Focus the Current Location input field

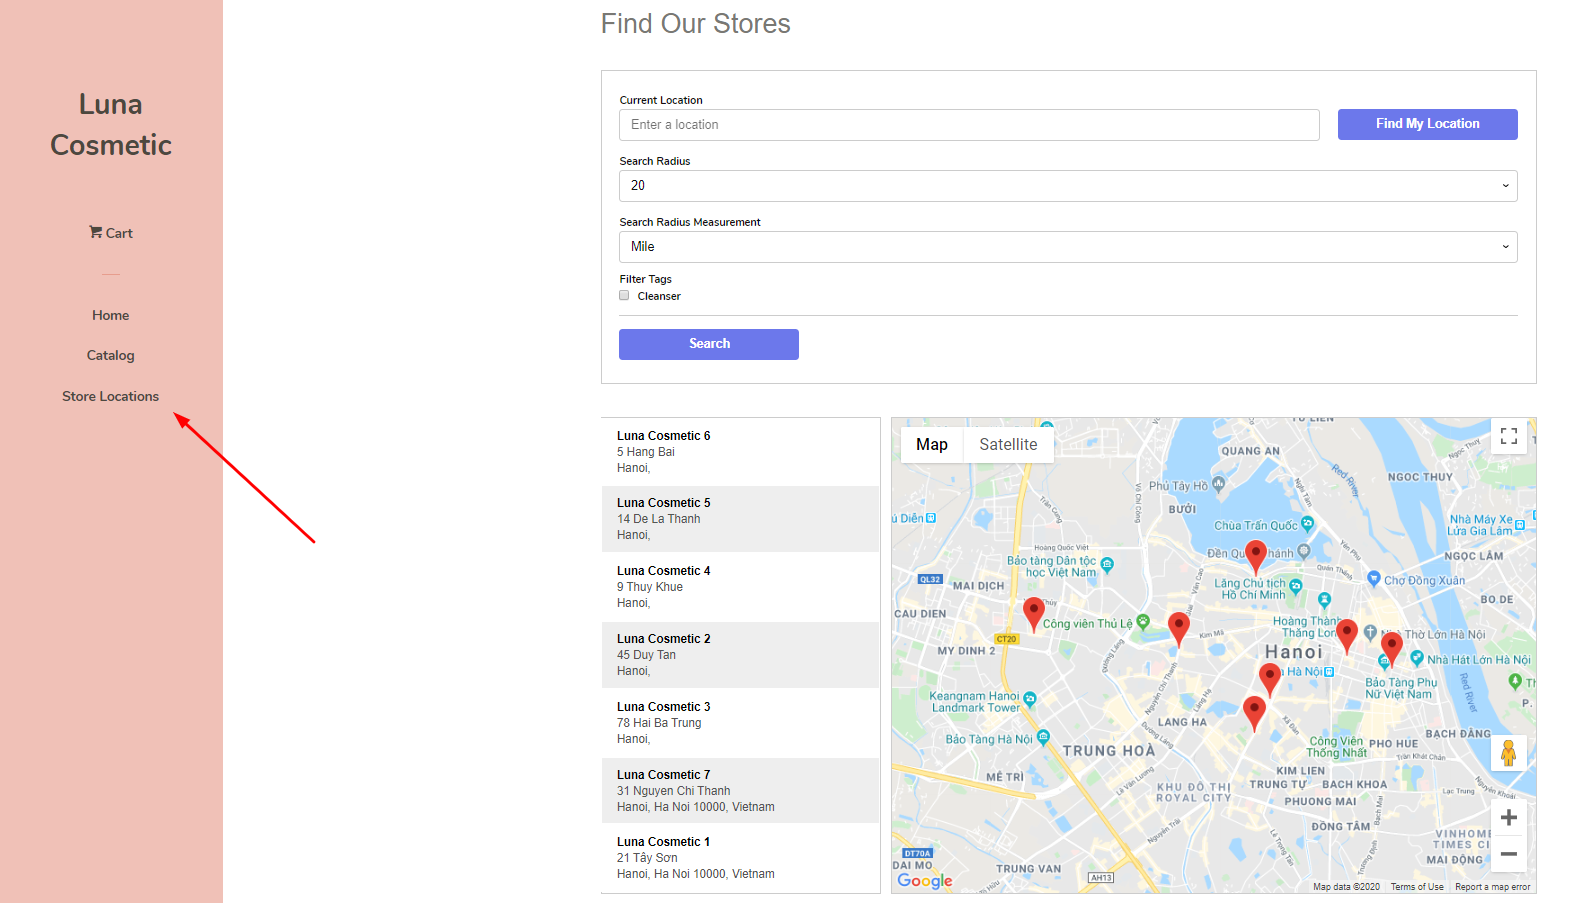tap(969, 125)
